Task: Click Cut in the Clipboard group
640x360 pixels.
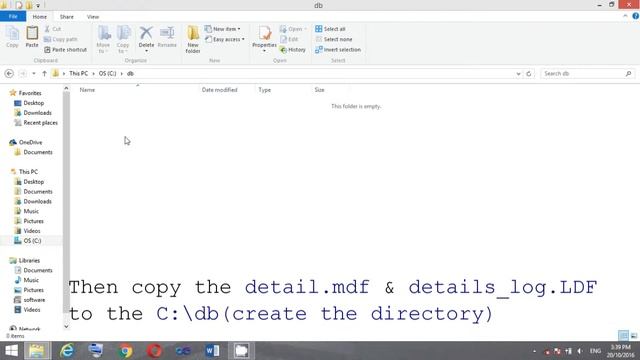Action: coord(53,29)
